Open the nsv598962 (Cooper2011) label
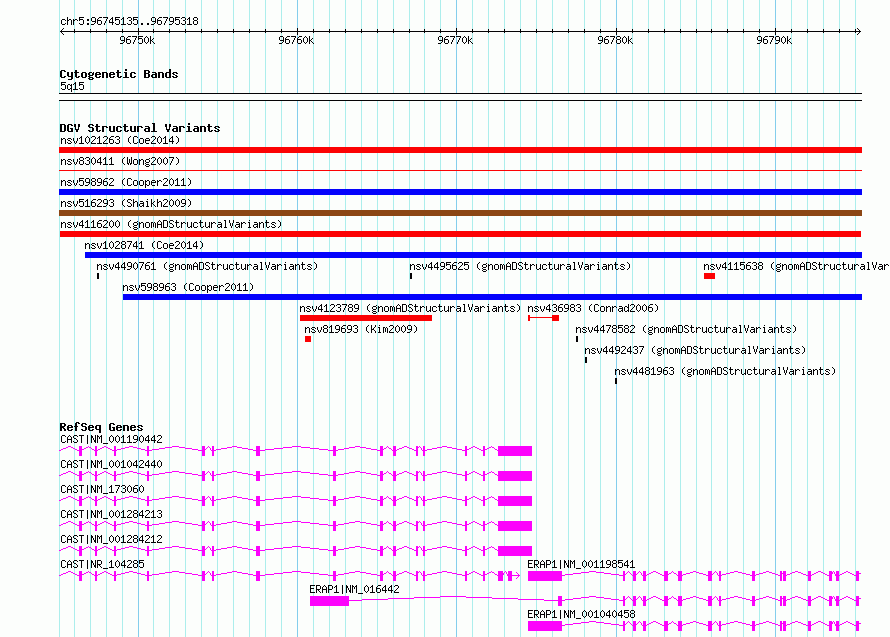This screenshot has width=890, height=637. point(126,182)
